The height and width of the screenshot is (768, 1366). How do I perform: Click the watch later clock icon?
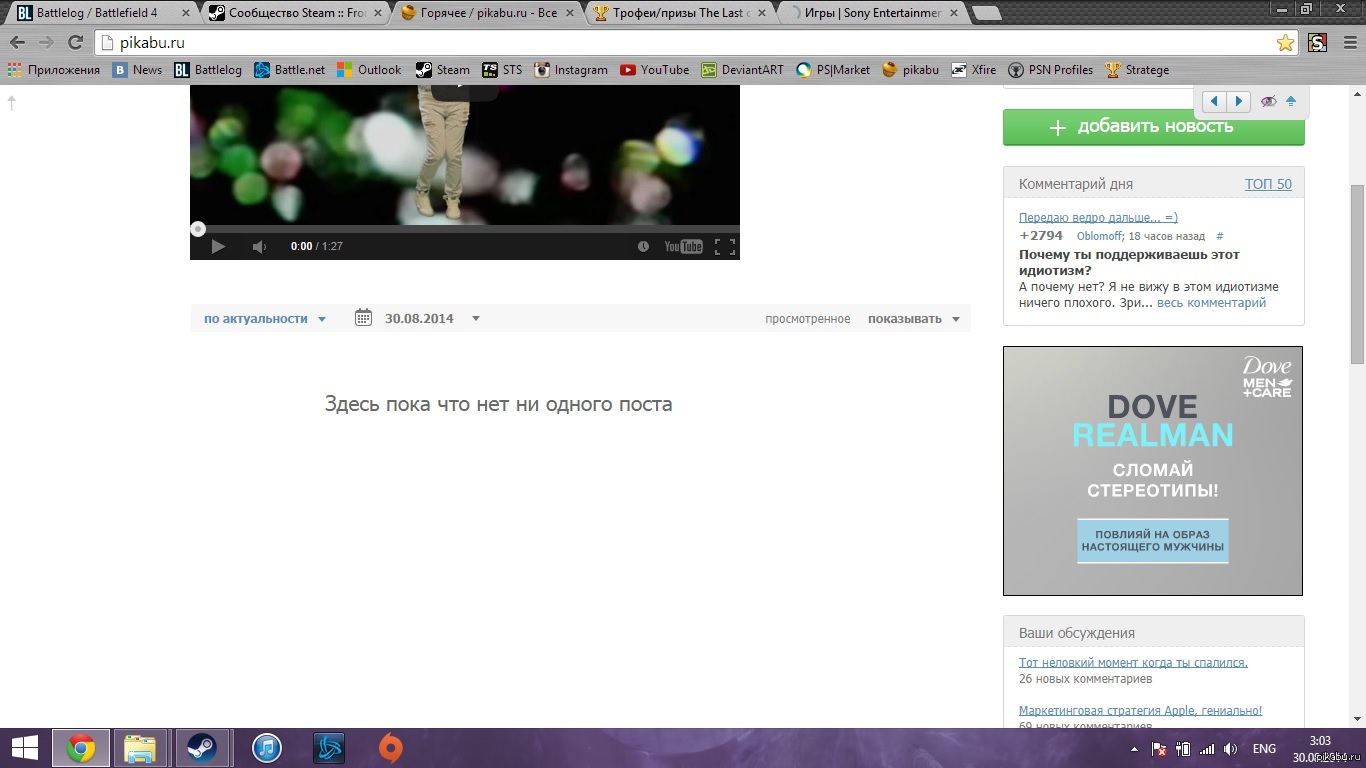(x=643, y=246)
